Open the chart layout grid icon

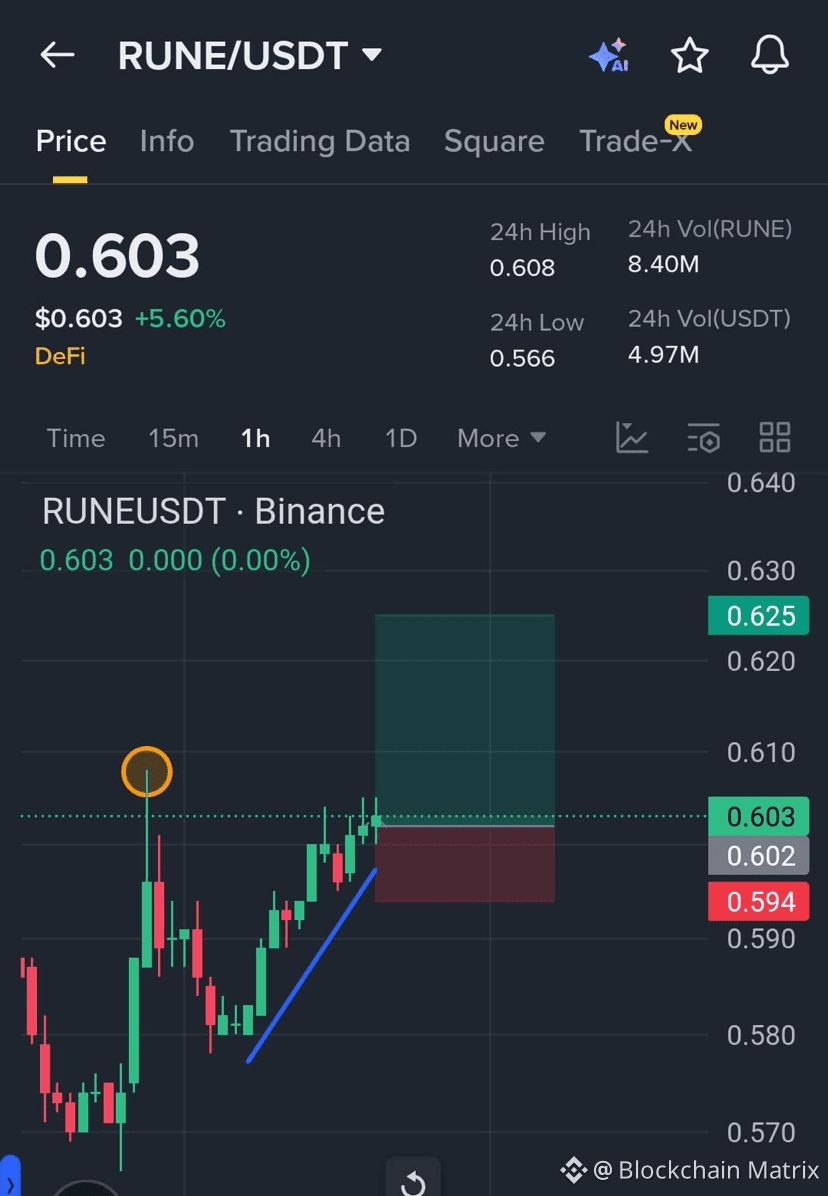tap(774, 438)
